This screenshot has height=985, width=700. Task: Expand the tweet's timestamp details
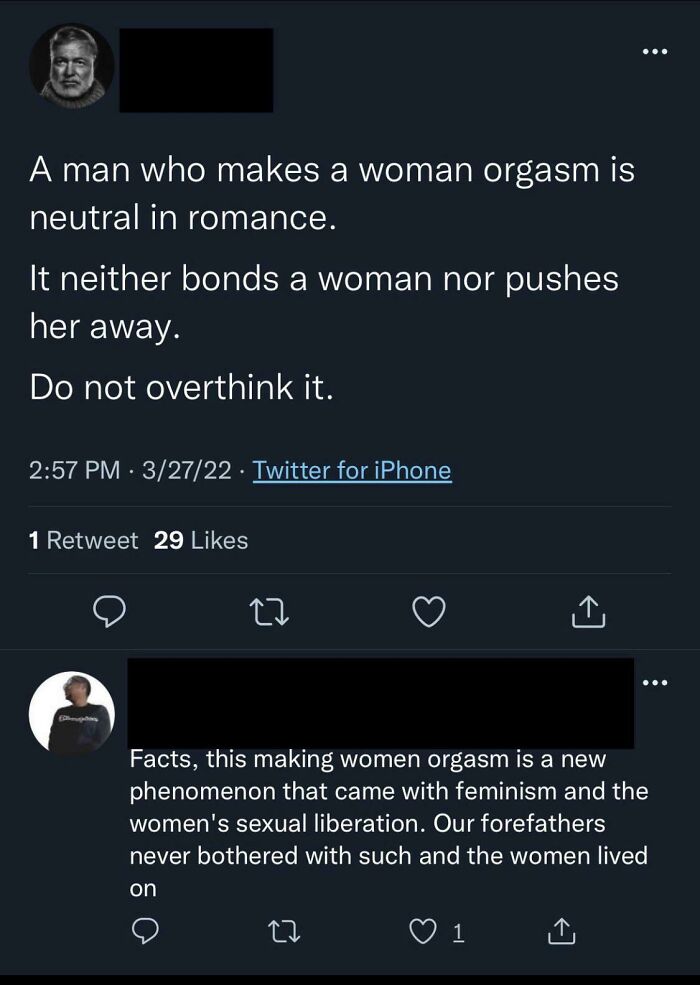coord(125,470)
